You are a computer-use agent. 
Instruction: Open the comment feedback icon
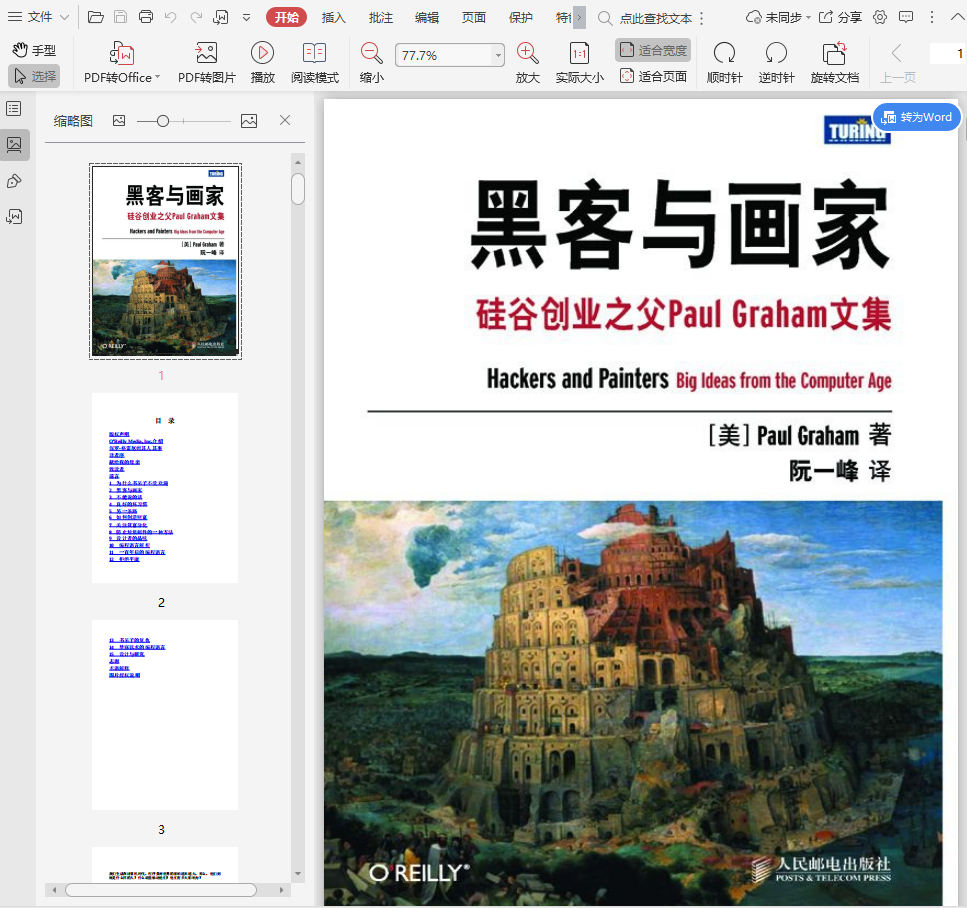[906, 17]
